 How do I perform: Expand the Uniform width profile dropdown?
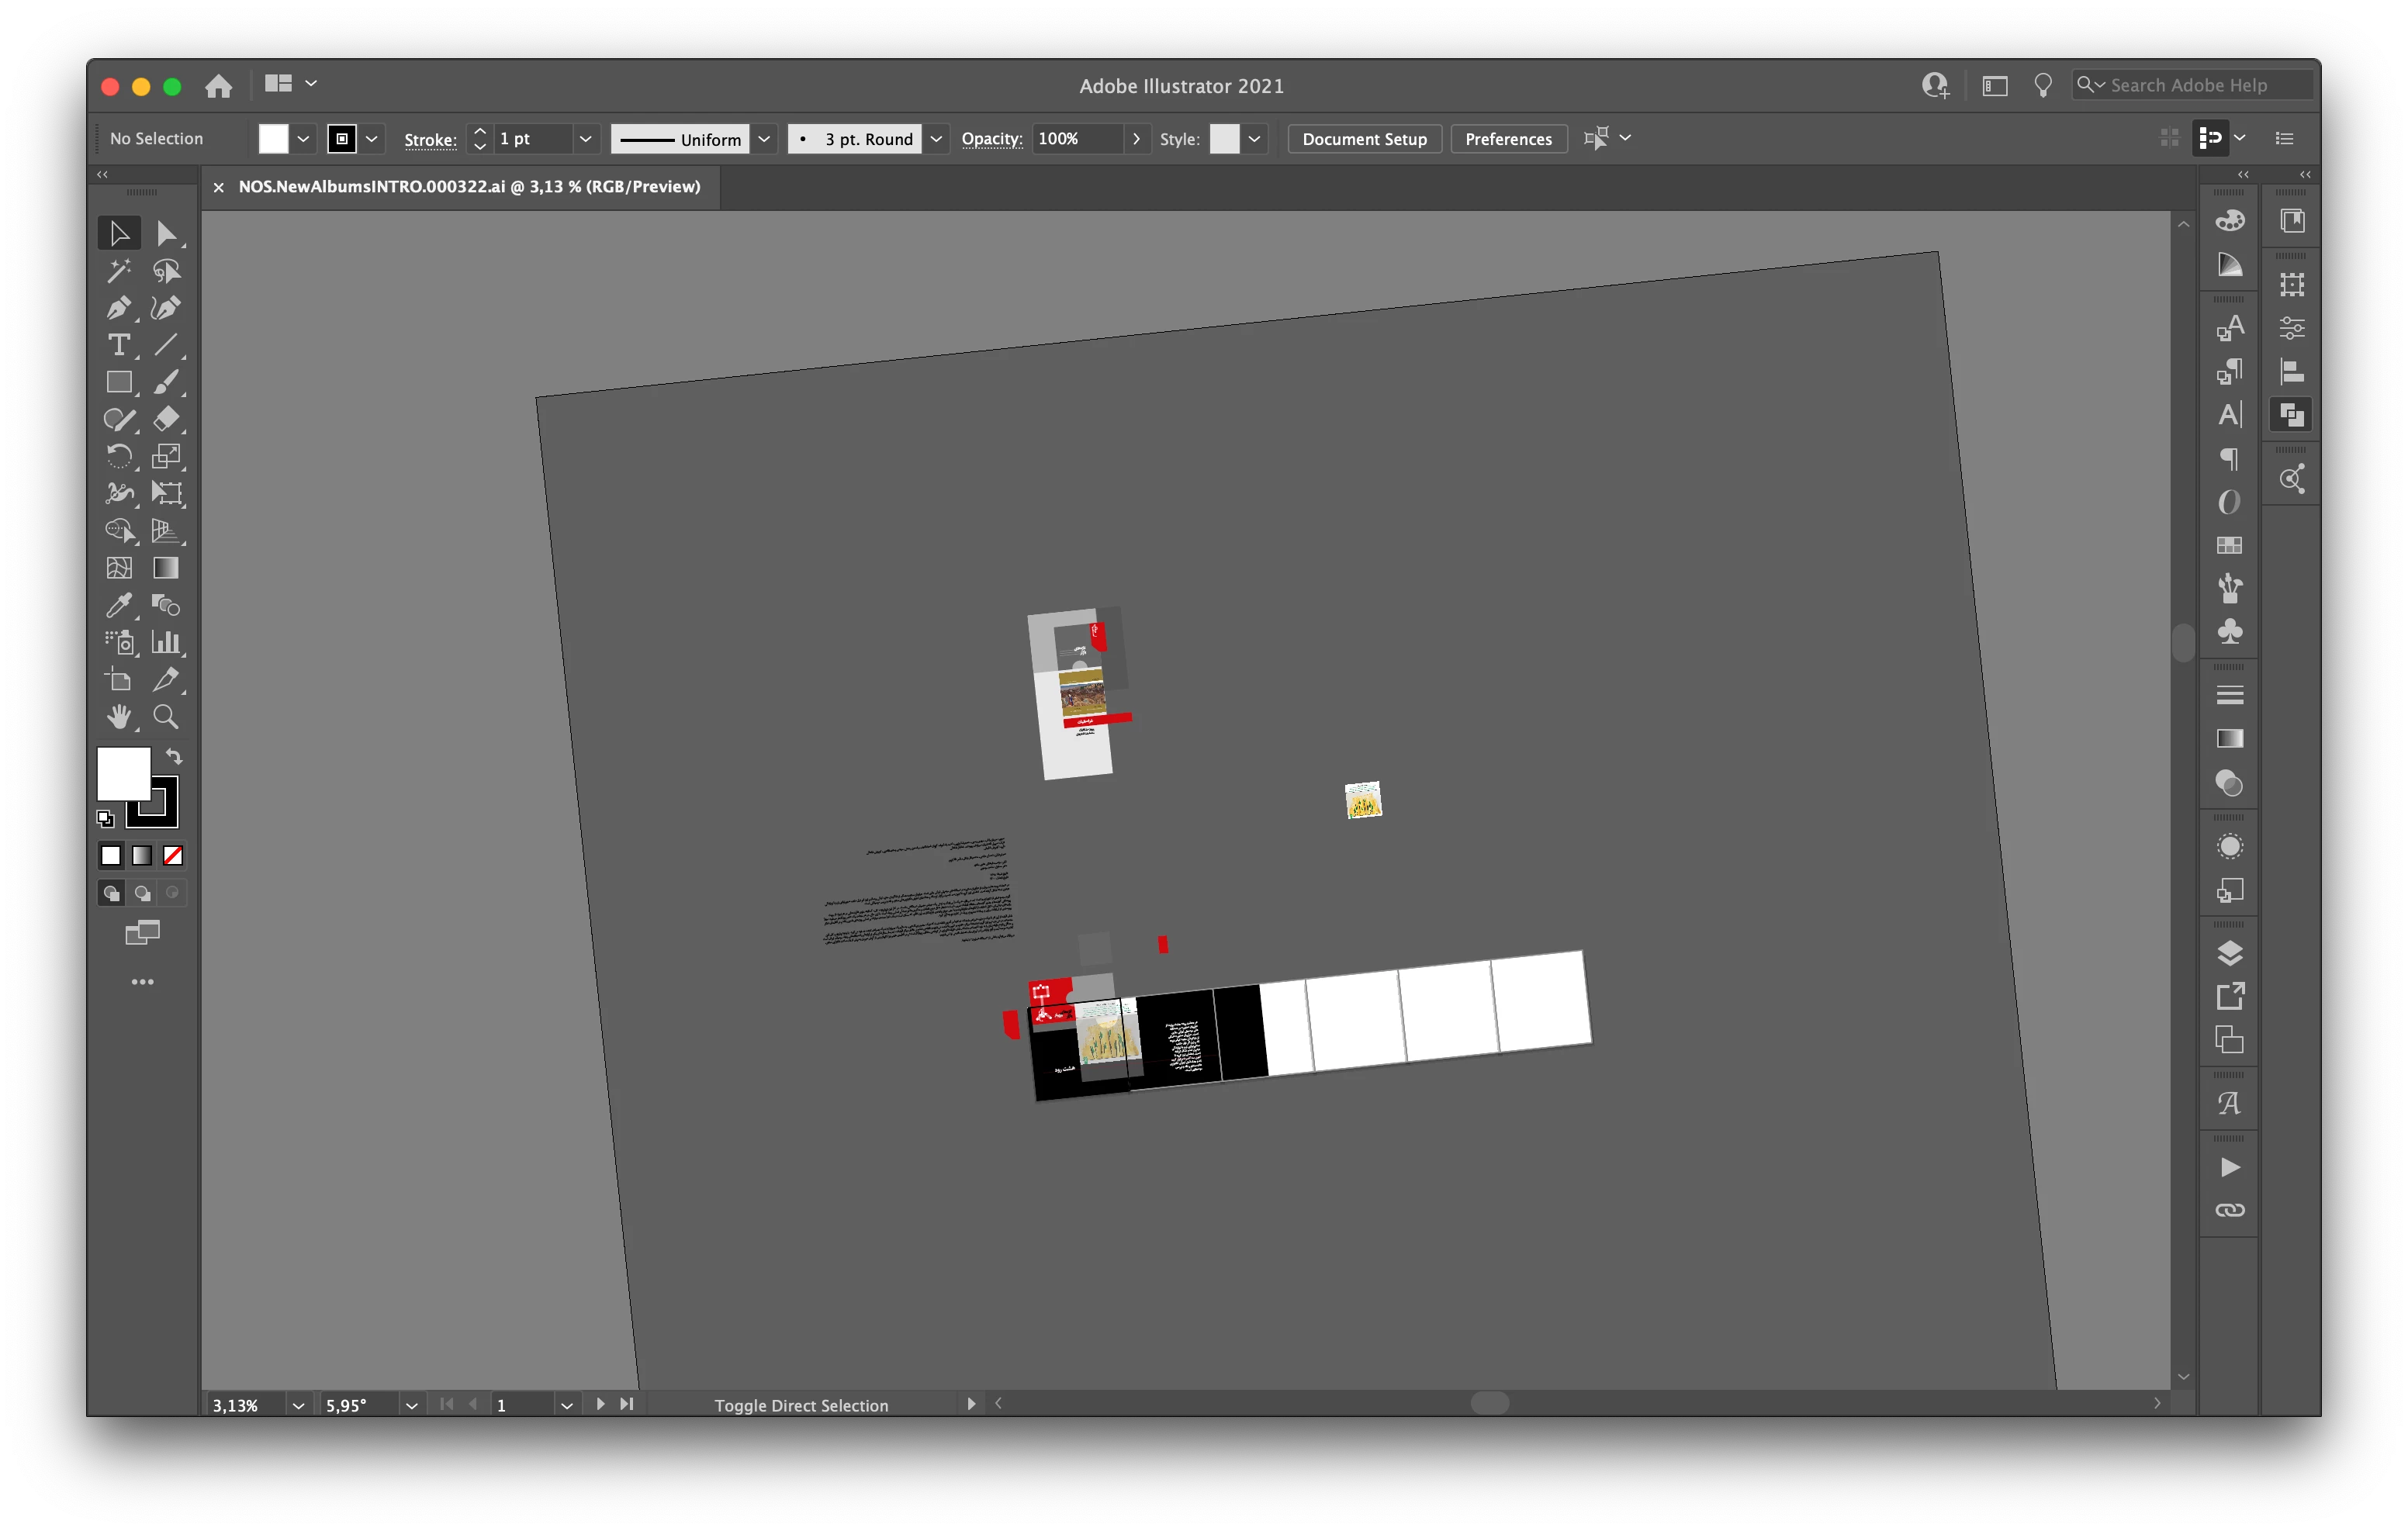[764, 139]
